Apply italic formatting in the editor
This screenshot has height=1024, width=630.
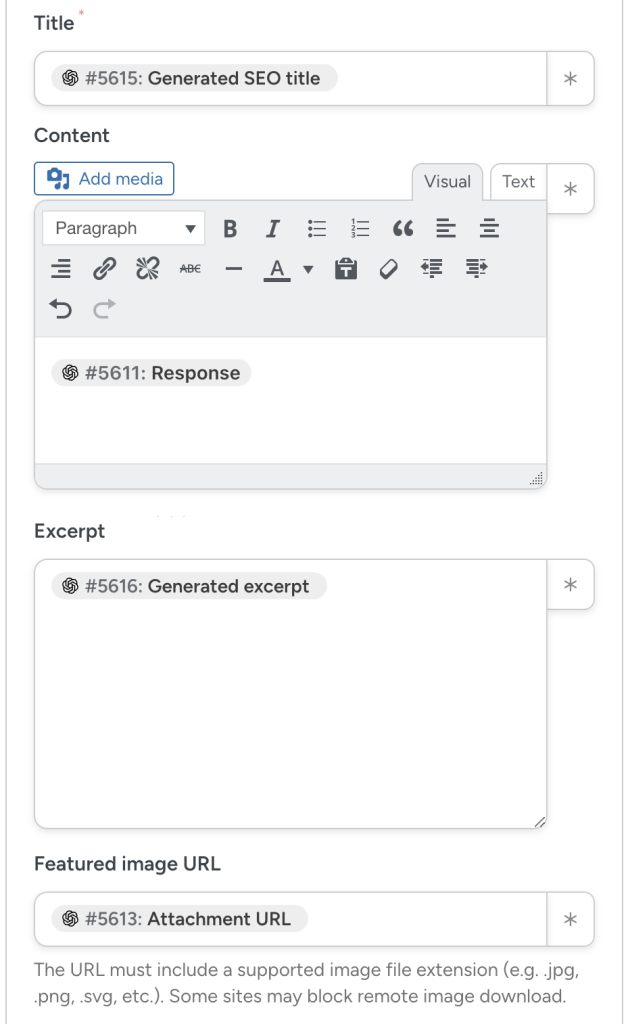click(x=271, y=228)
